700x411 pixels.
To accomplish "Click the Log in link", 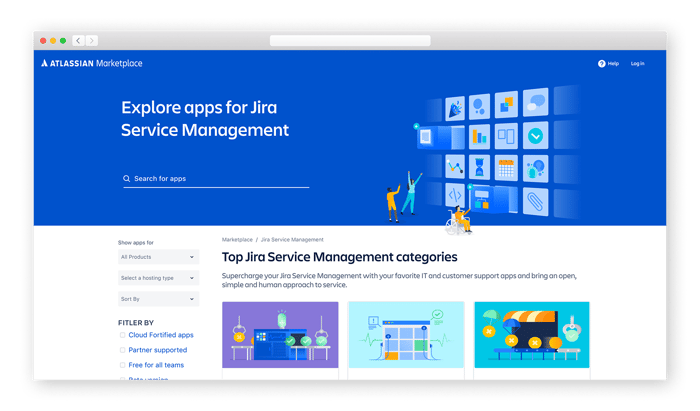I will pos(638,64).
